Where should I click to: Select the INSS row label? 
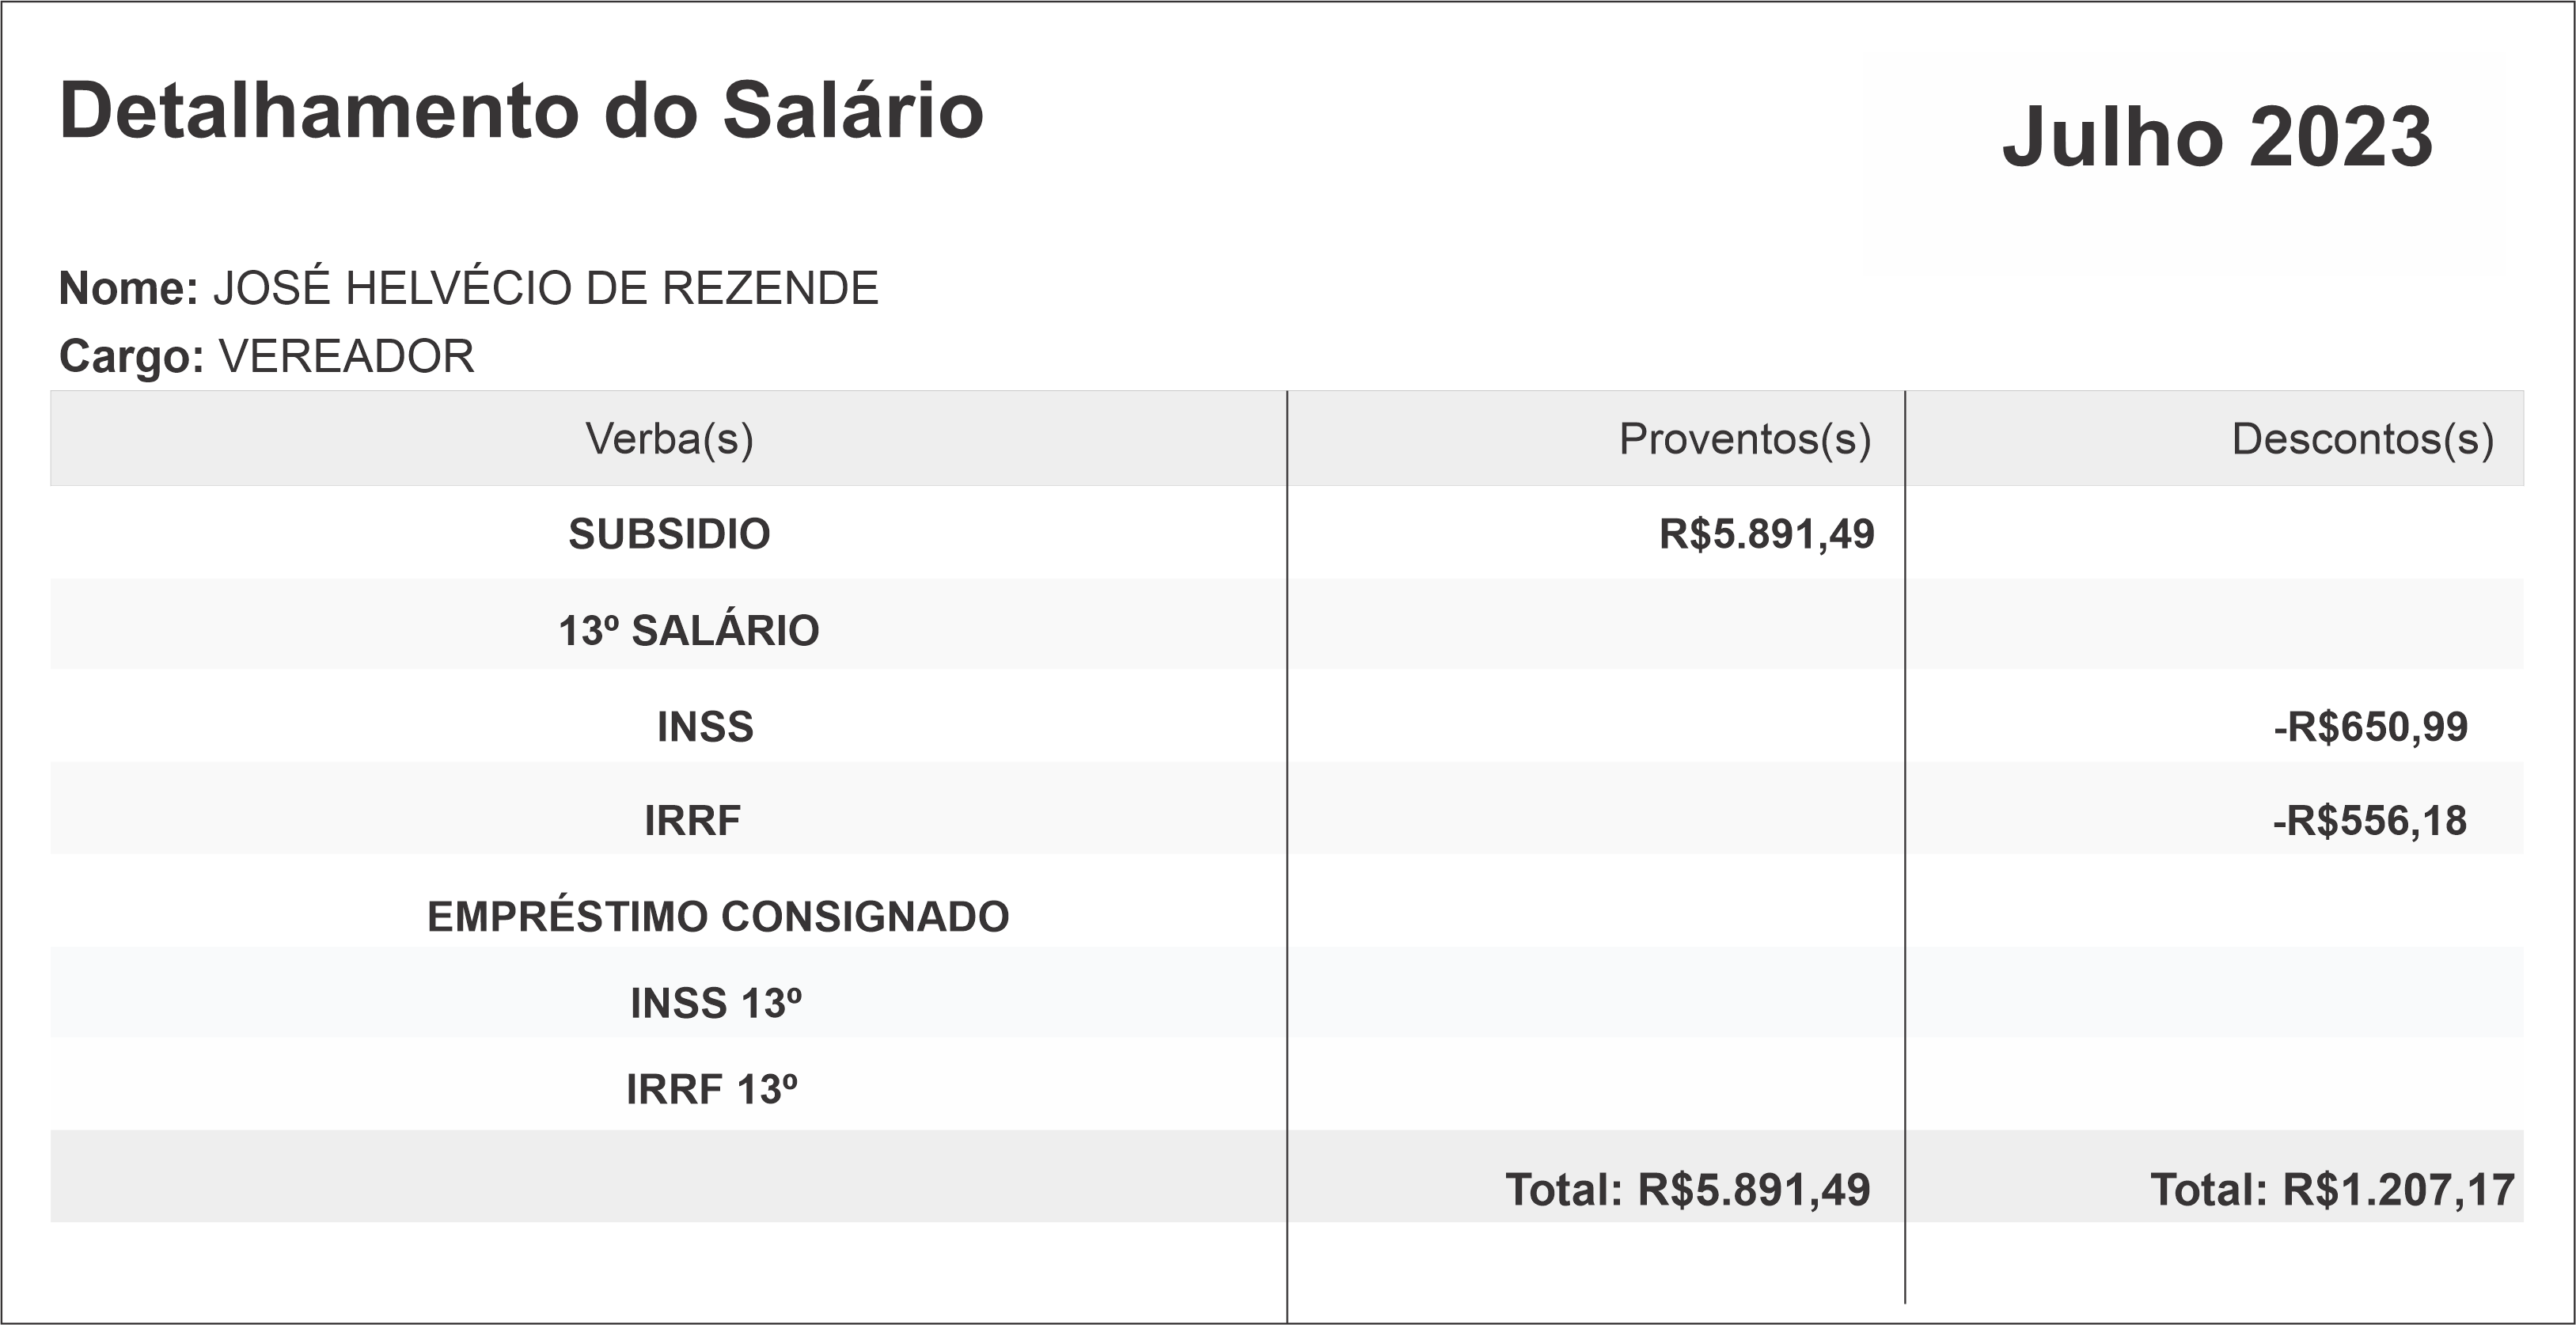[705, 727]
